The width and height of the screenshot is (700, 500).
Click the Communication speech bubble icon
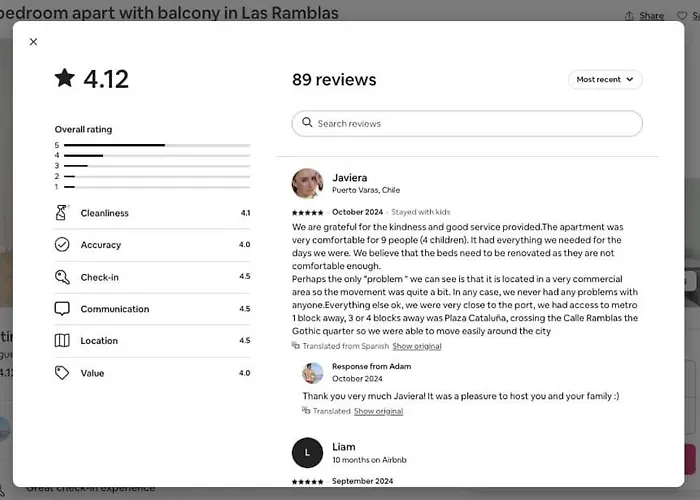tap(62, 308)
